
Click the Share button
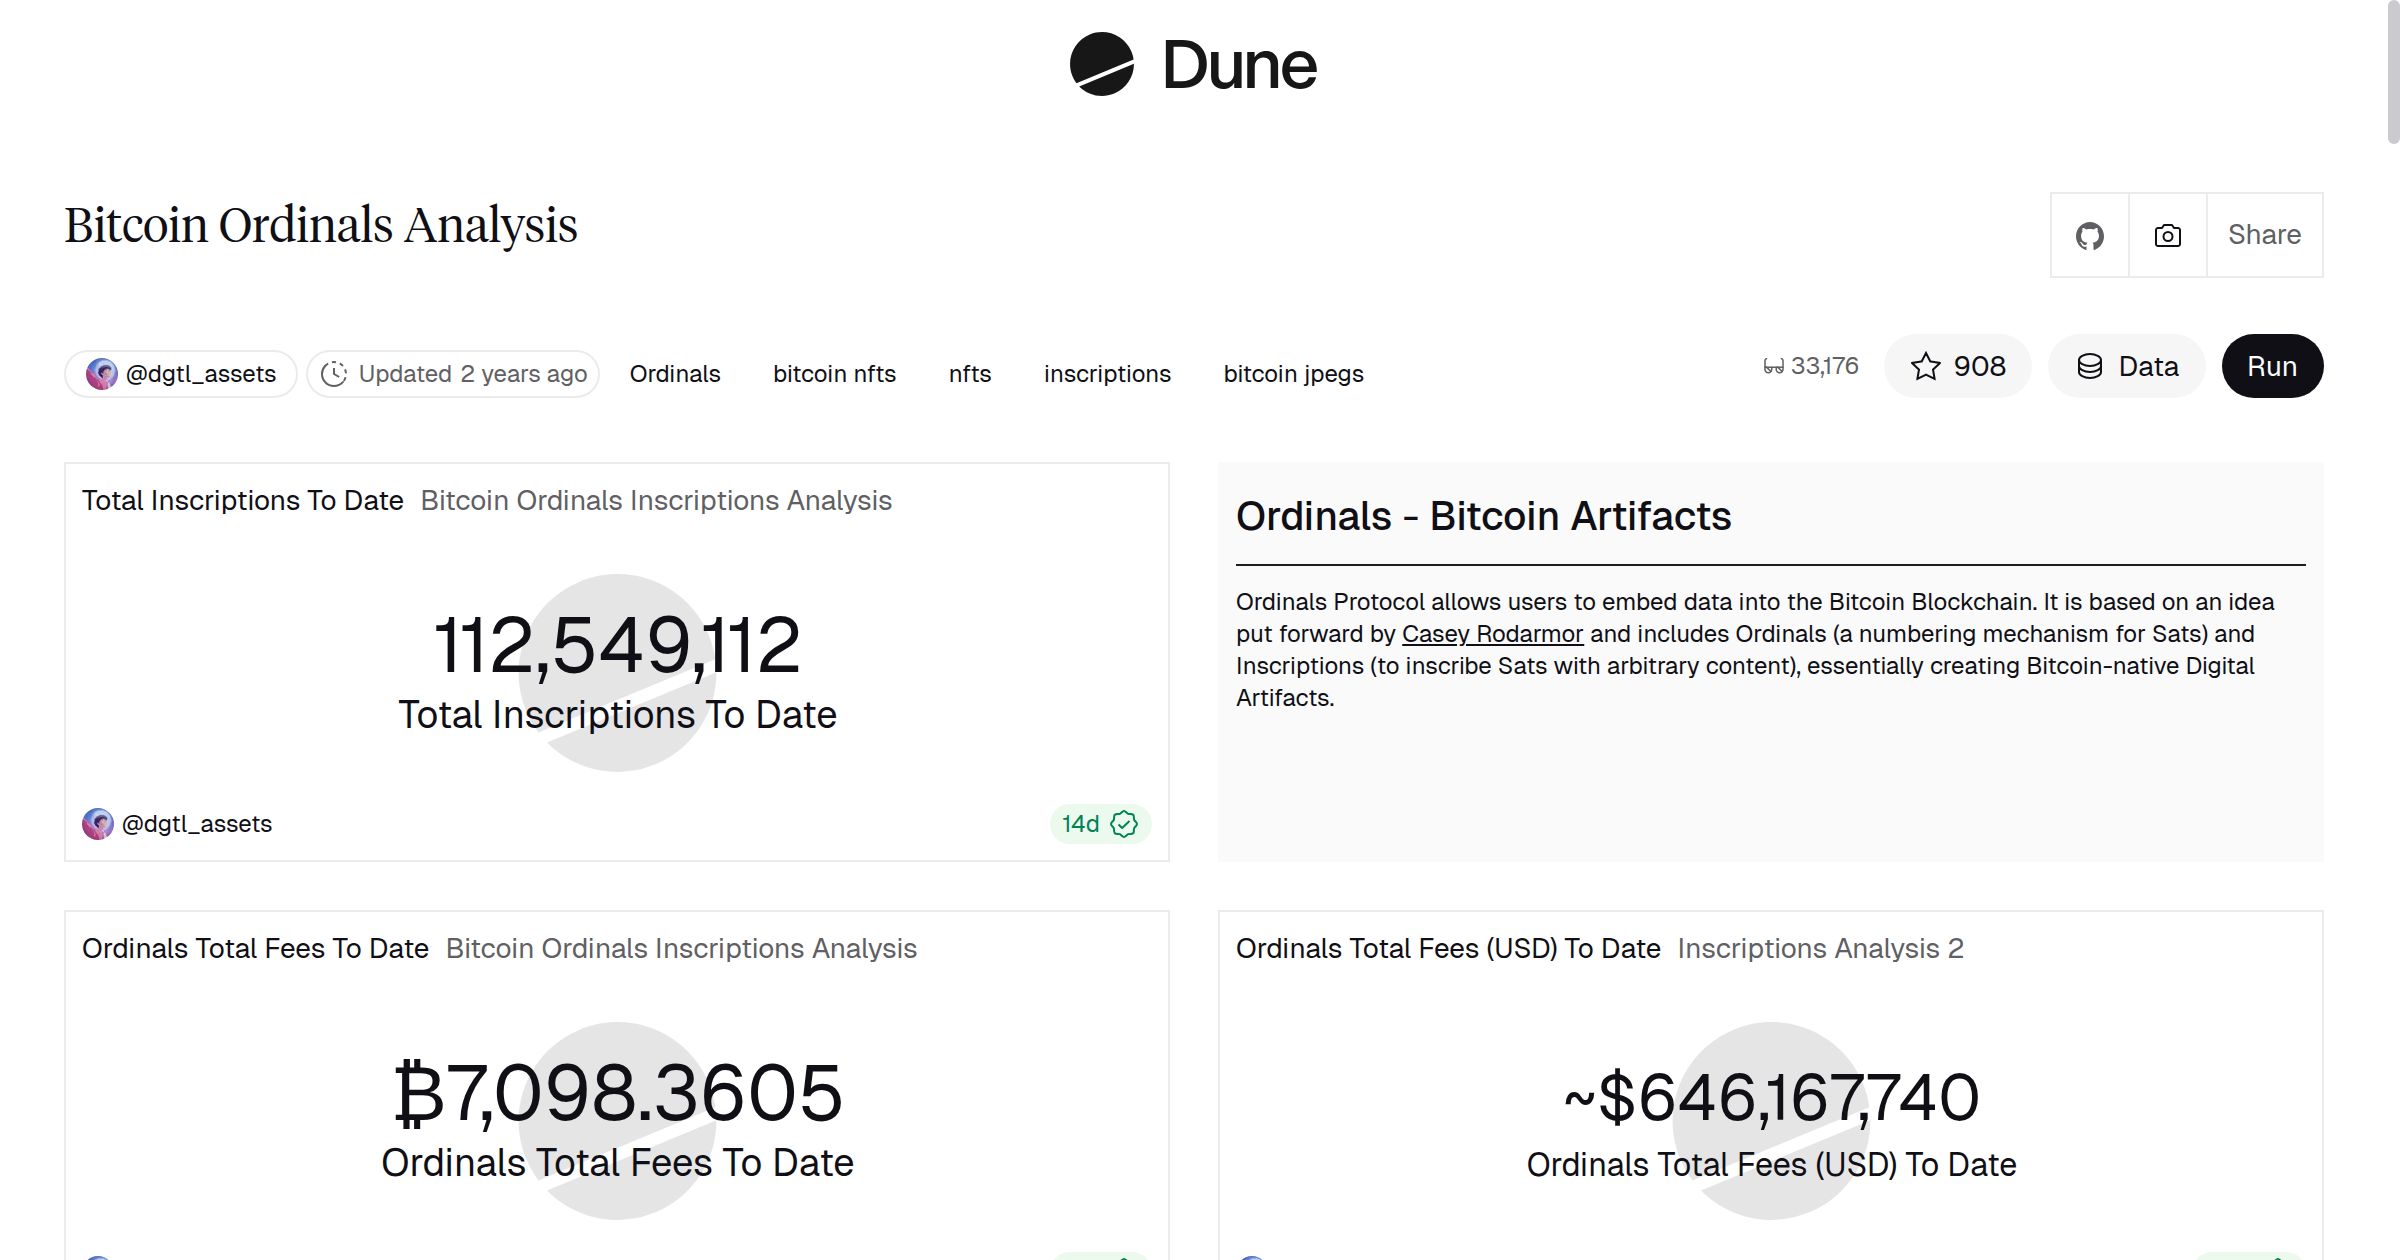point(2264,234)
